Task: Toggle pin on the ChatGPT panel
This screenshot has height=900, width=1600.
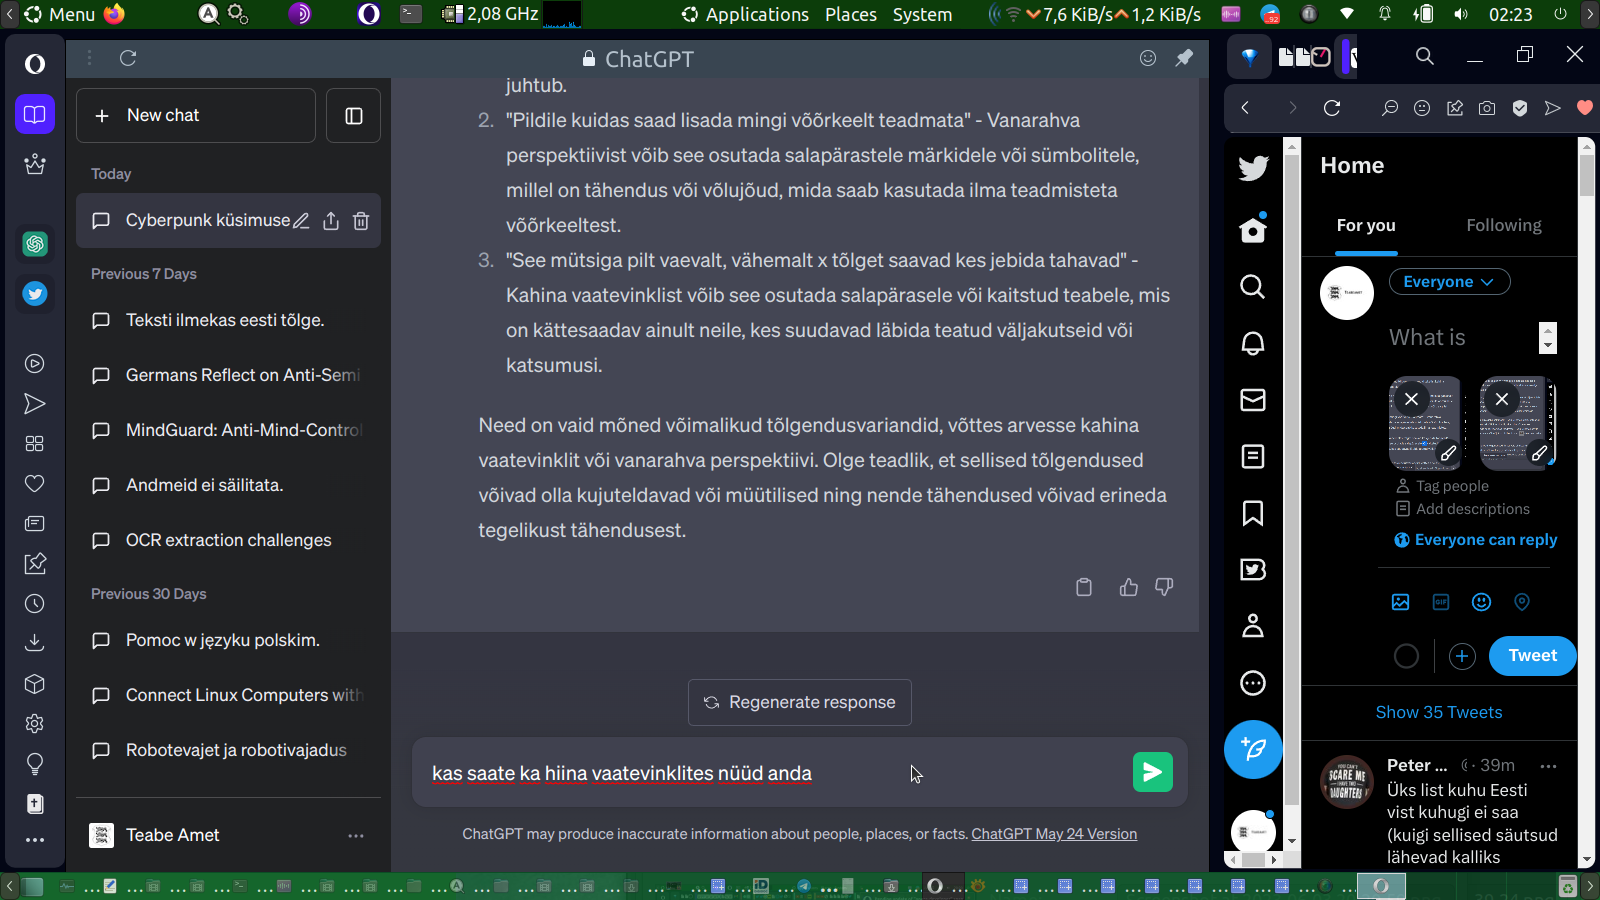Action: point(1184,58)
